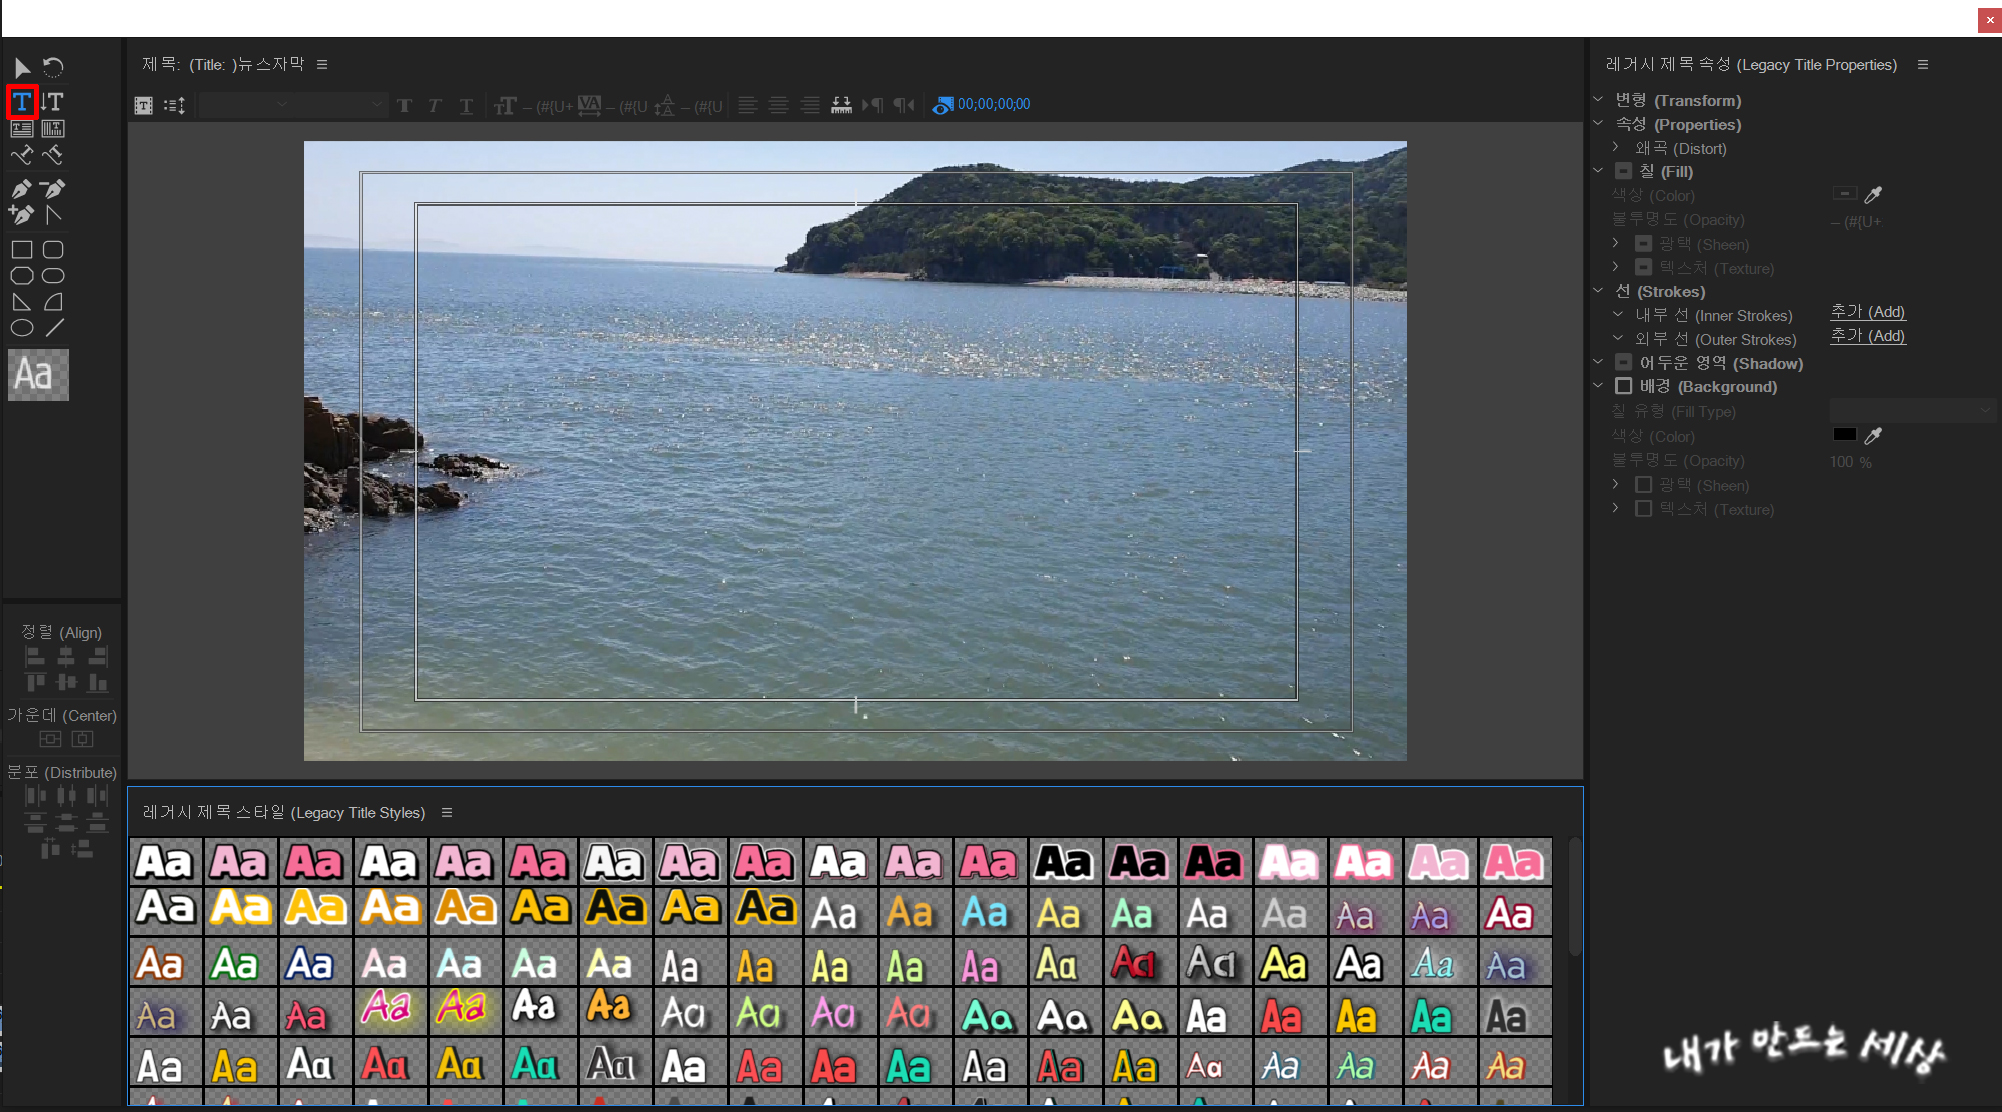Screen dimensions: 2002x1112
Task: Select the Rectangle shape tool
Action: coord(22,250)
